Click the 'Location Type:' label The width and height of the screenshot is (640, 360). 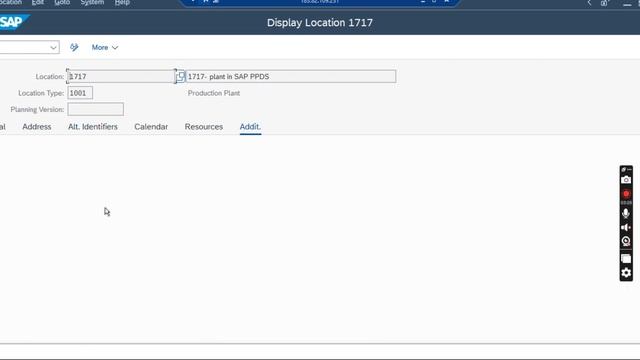[x=41, y=93]
